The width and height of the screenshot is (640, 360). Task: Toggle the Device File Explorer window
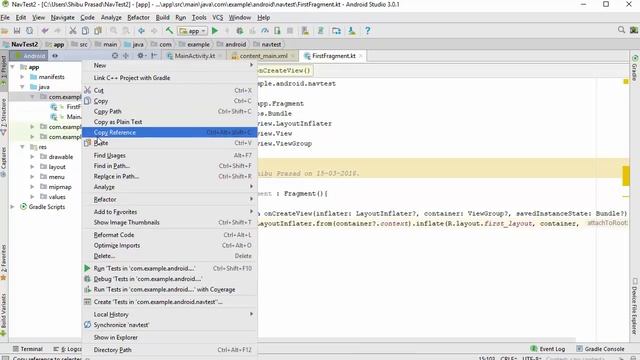tap(635, 306)
